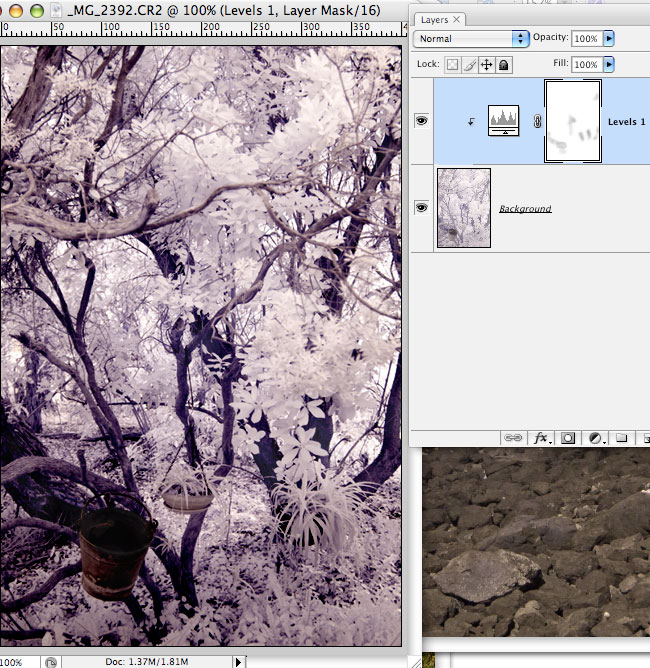Hide the Background layer
Screen dimensions: 650x668
422,207
